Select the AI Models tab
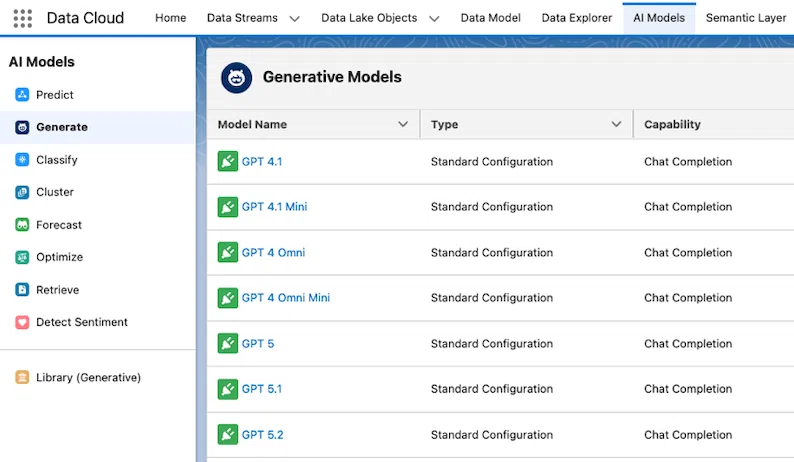This screenshot has width=794, height=462. pyautogui.click(x=659, y=18)
